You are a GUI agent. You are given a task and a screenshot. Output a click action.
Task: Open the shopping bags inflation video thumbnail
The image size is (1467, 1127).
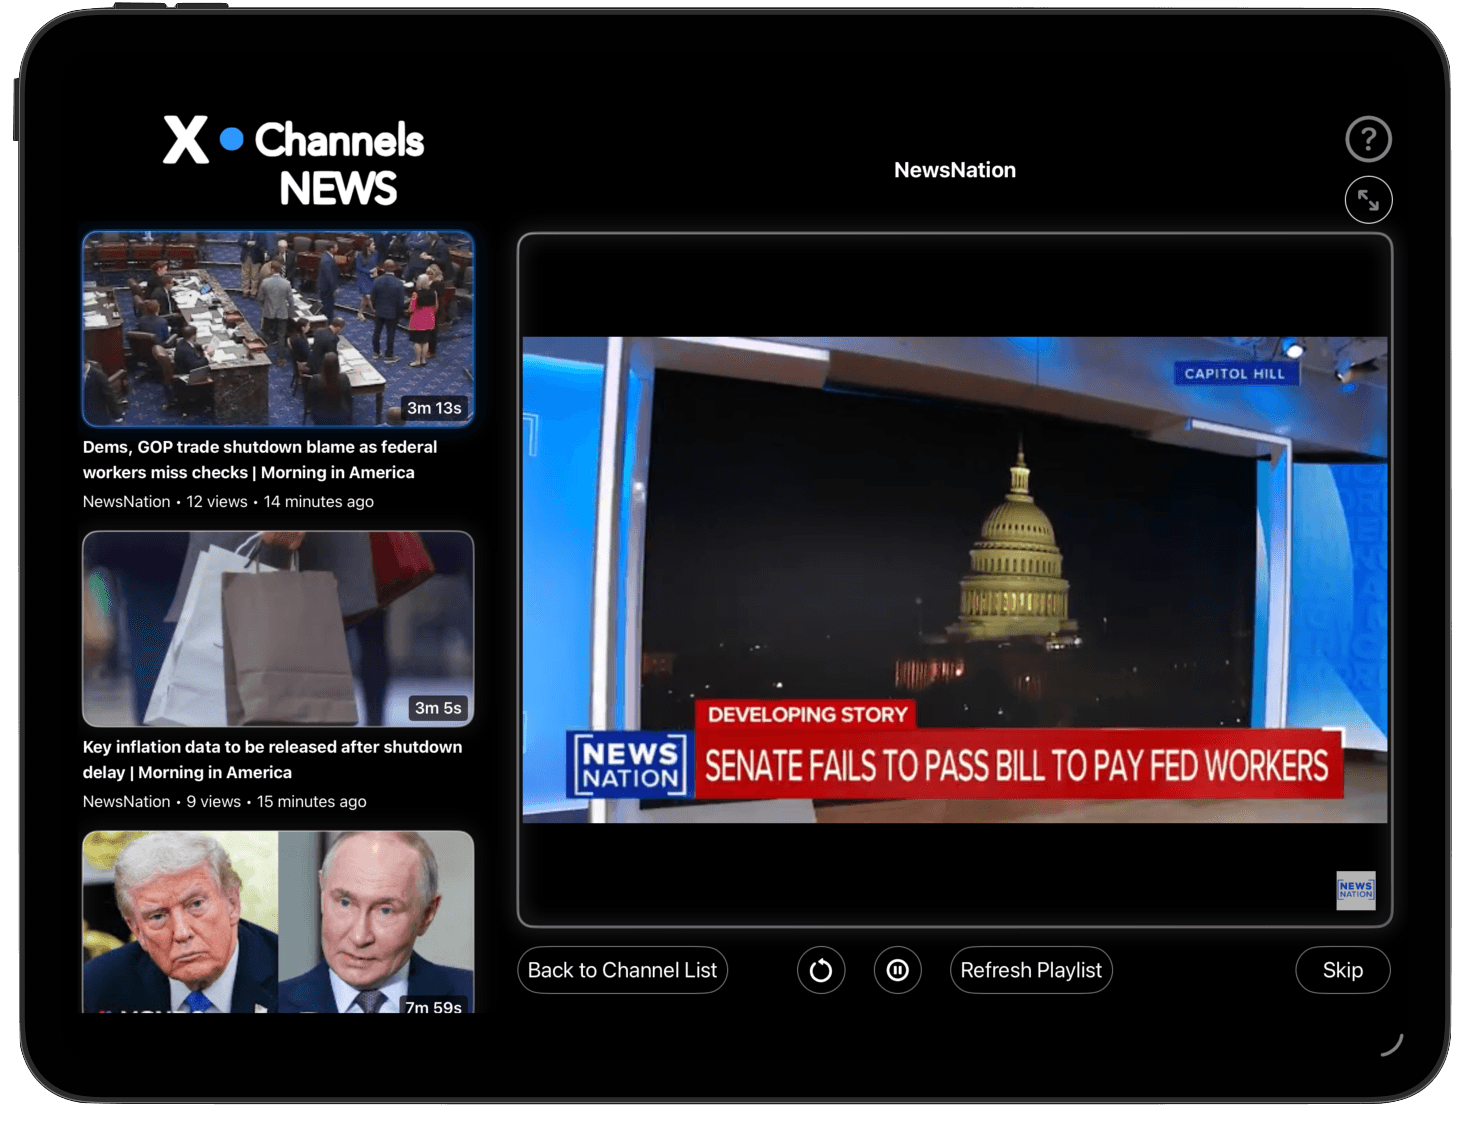279,629
